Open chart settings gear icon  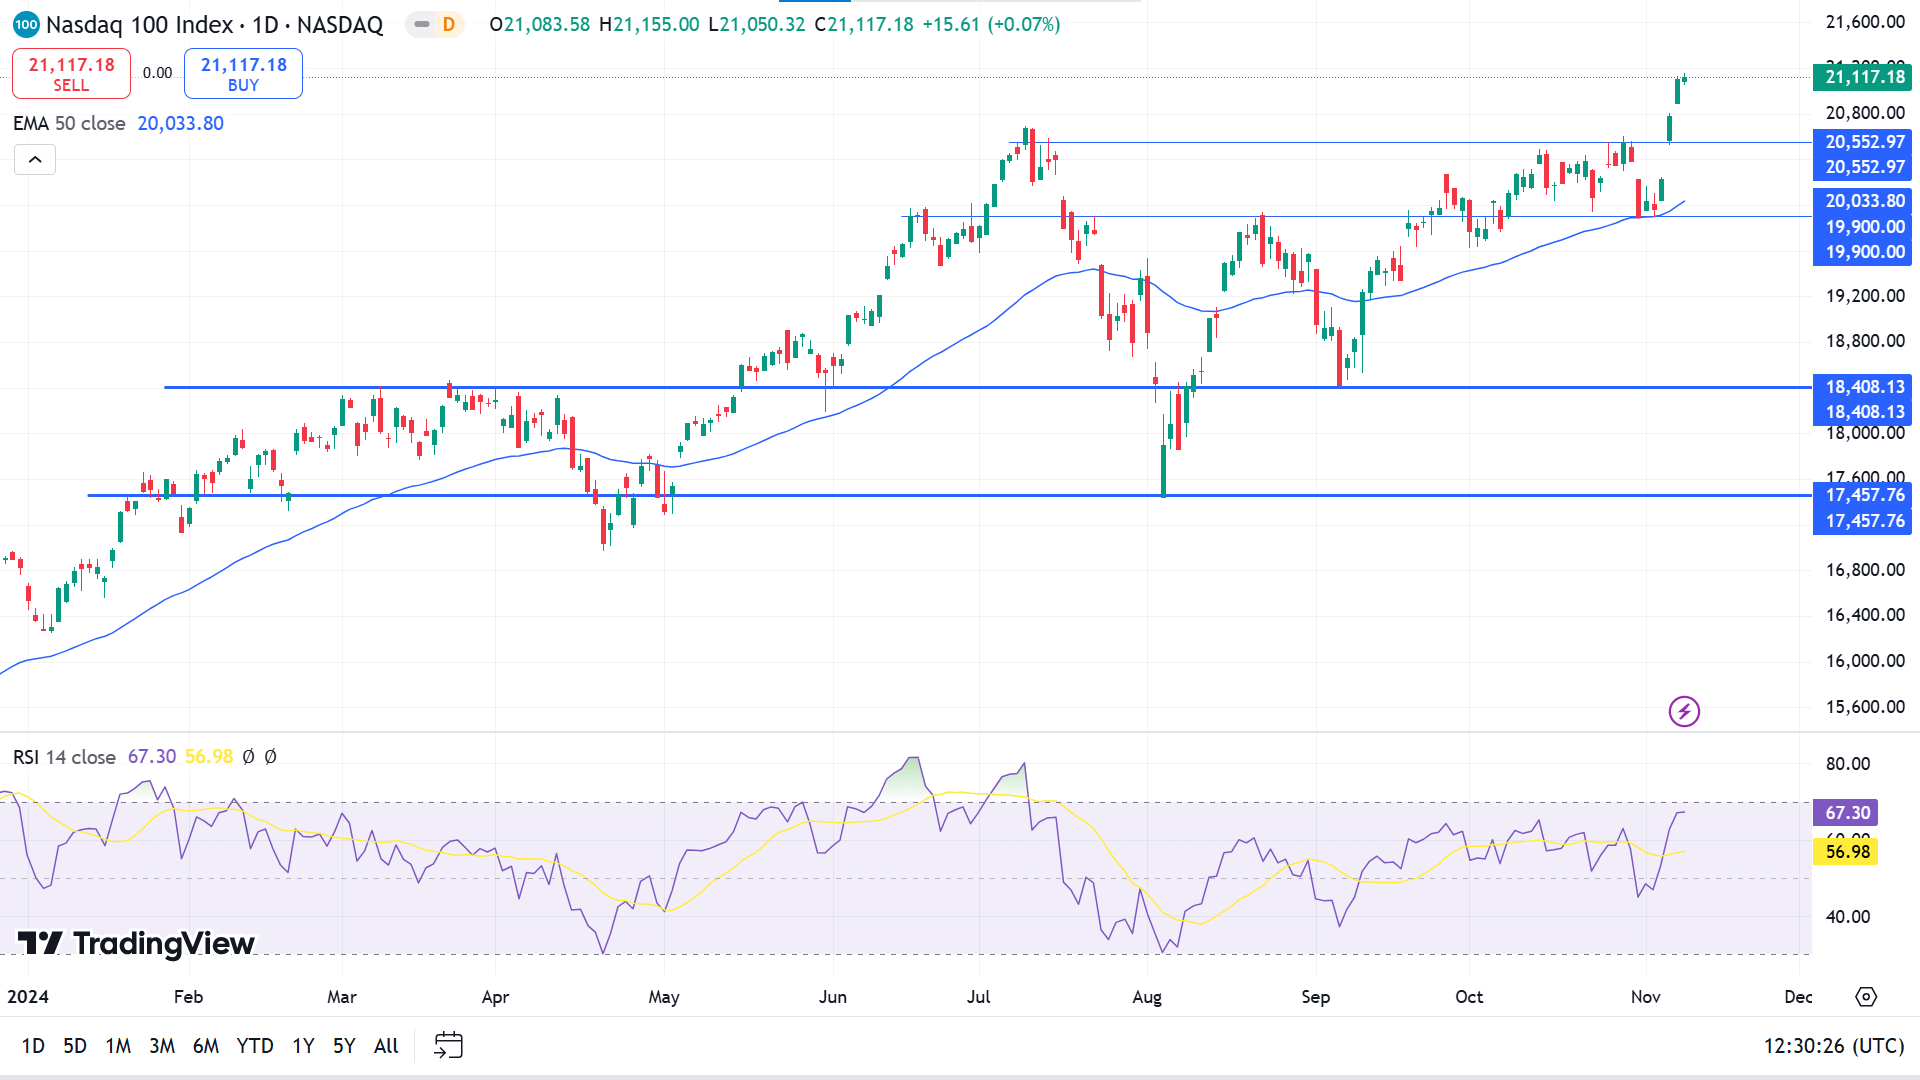point(1866,996)
